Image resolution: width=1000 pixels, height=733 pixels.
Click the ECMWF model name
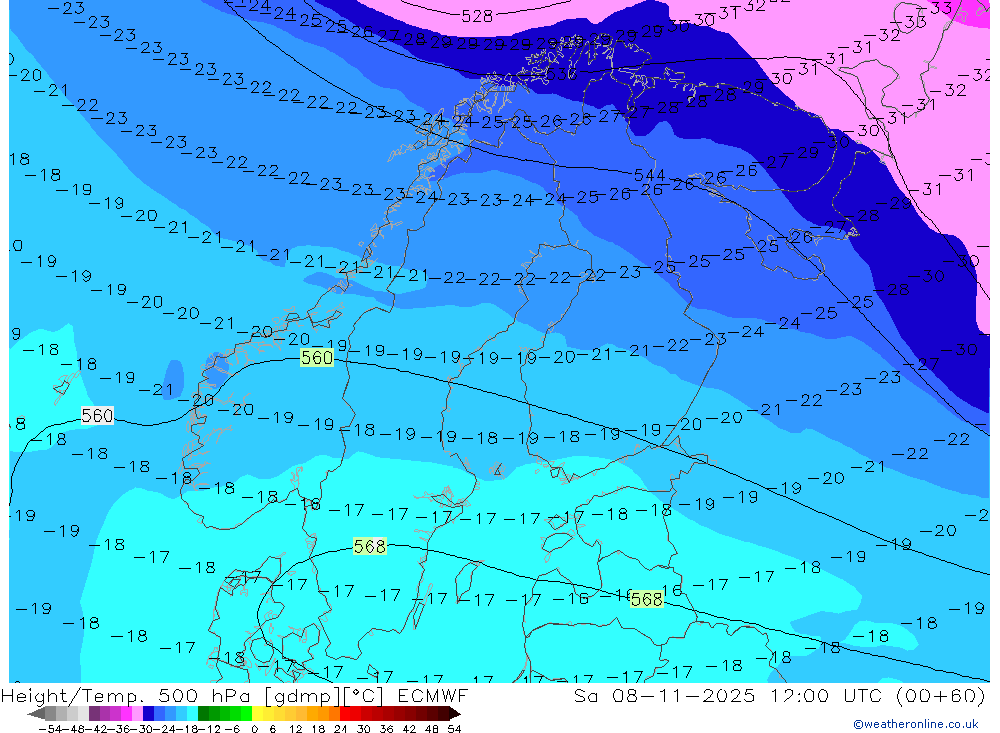432,695
